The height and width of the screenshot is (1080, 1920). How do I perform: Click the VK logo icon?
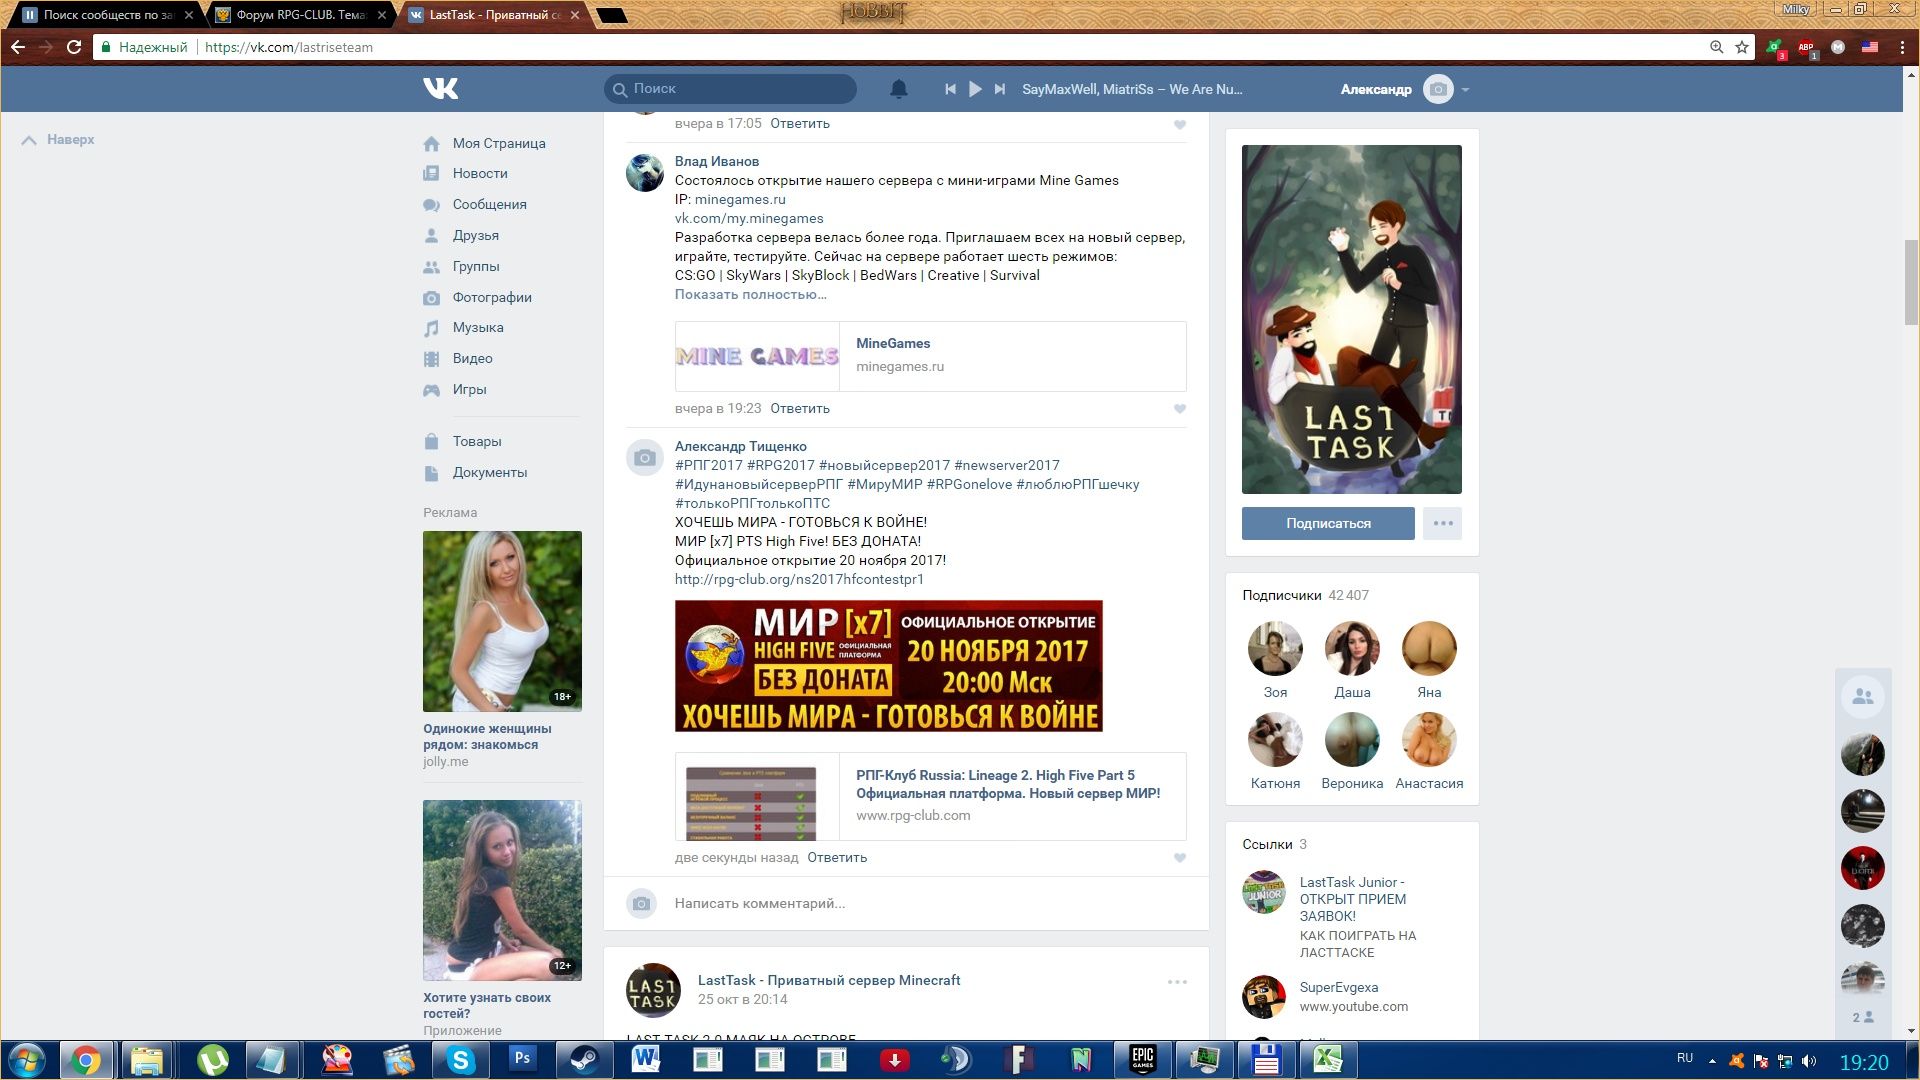(x=440, y=89)
